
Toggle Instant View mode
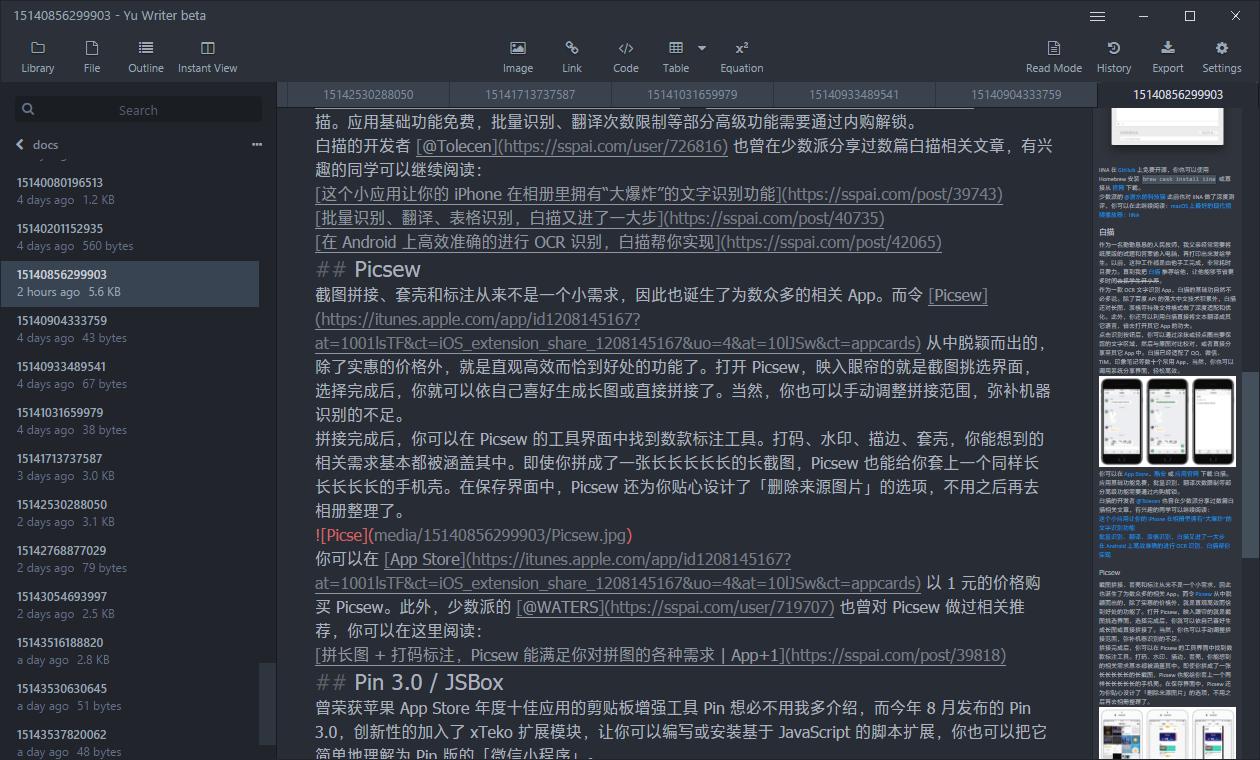click(x=208, y=57)
